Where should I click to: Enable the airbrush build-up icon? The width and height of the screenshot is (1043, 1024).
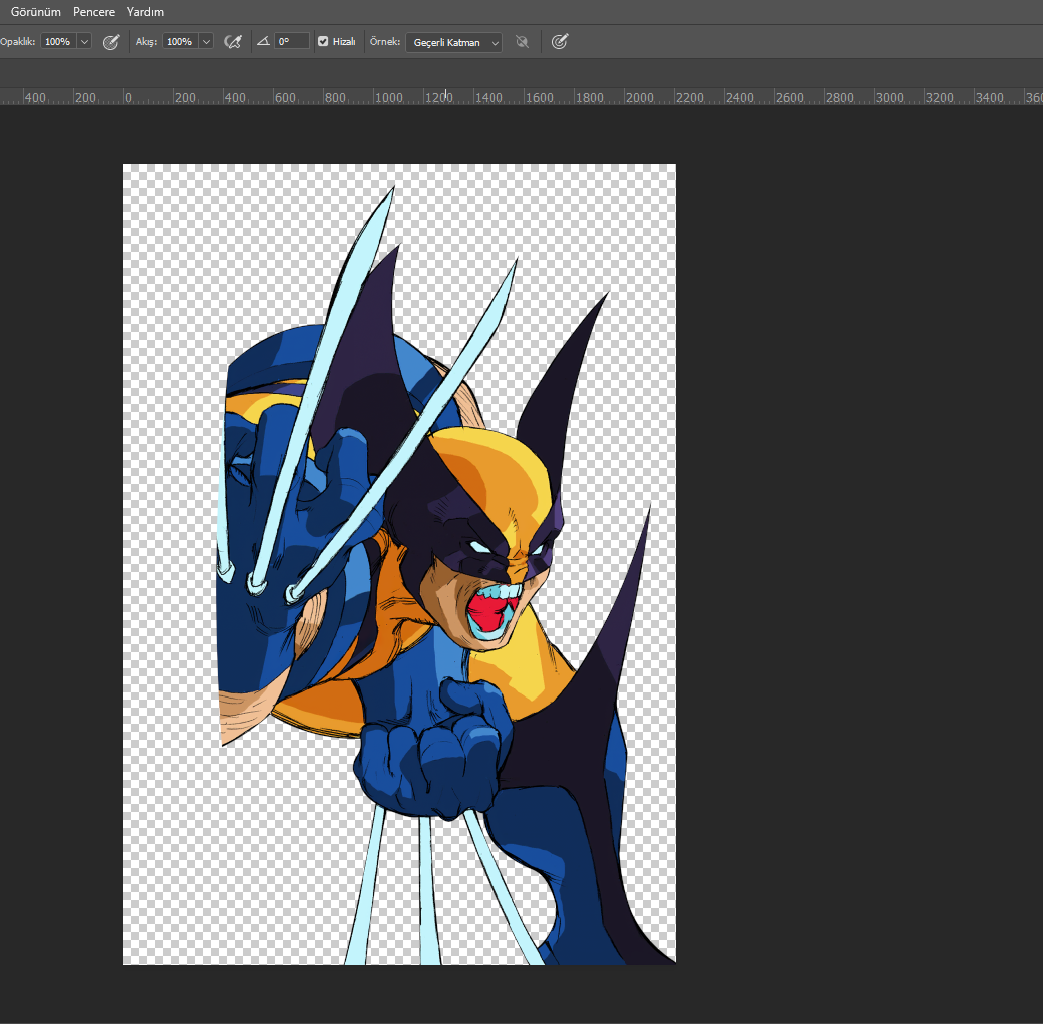[233, 42]
